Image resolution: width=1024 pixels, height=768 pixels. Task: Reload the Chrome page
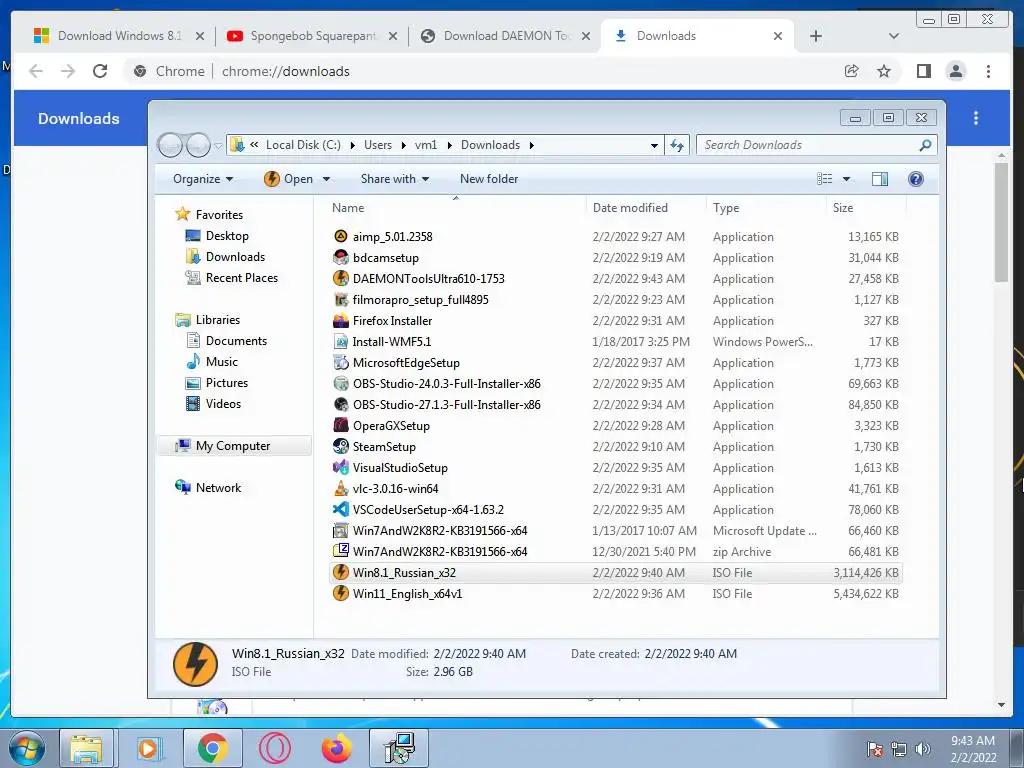[100, 71]
